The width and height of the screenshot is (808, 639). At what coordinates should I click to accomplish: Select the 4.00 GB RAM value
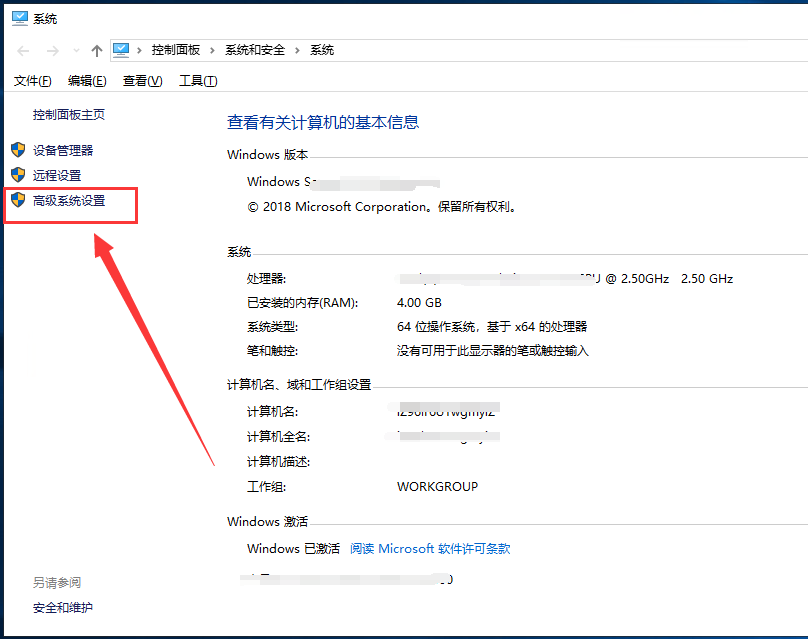tap(419, 303)
